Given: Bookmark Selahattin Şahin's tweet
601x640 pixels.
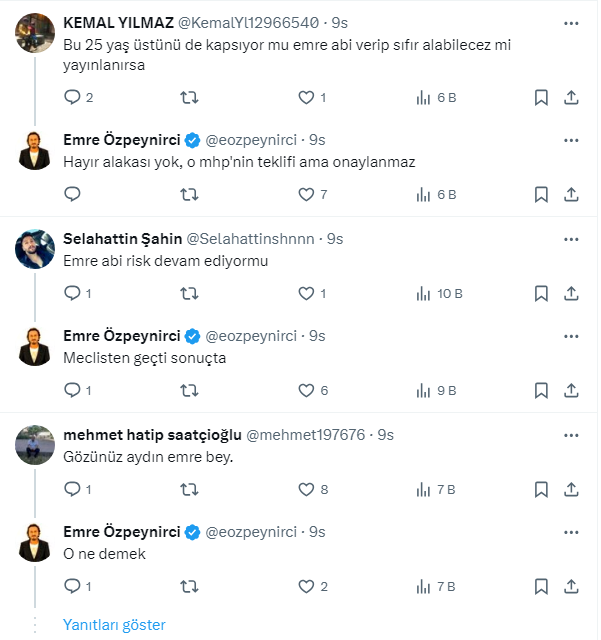Looking at the screenshot, I should (541, 294).
